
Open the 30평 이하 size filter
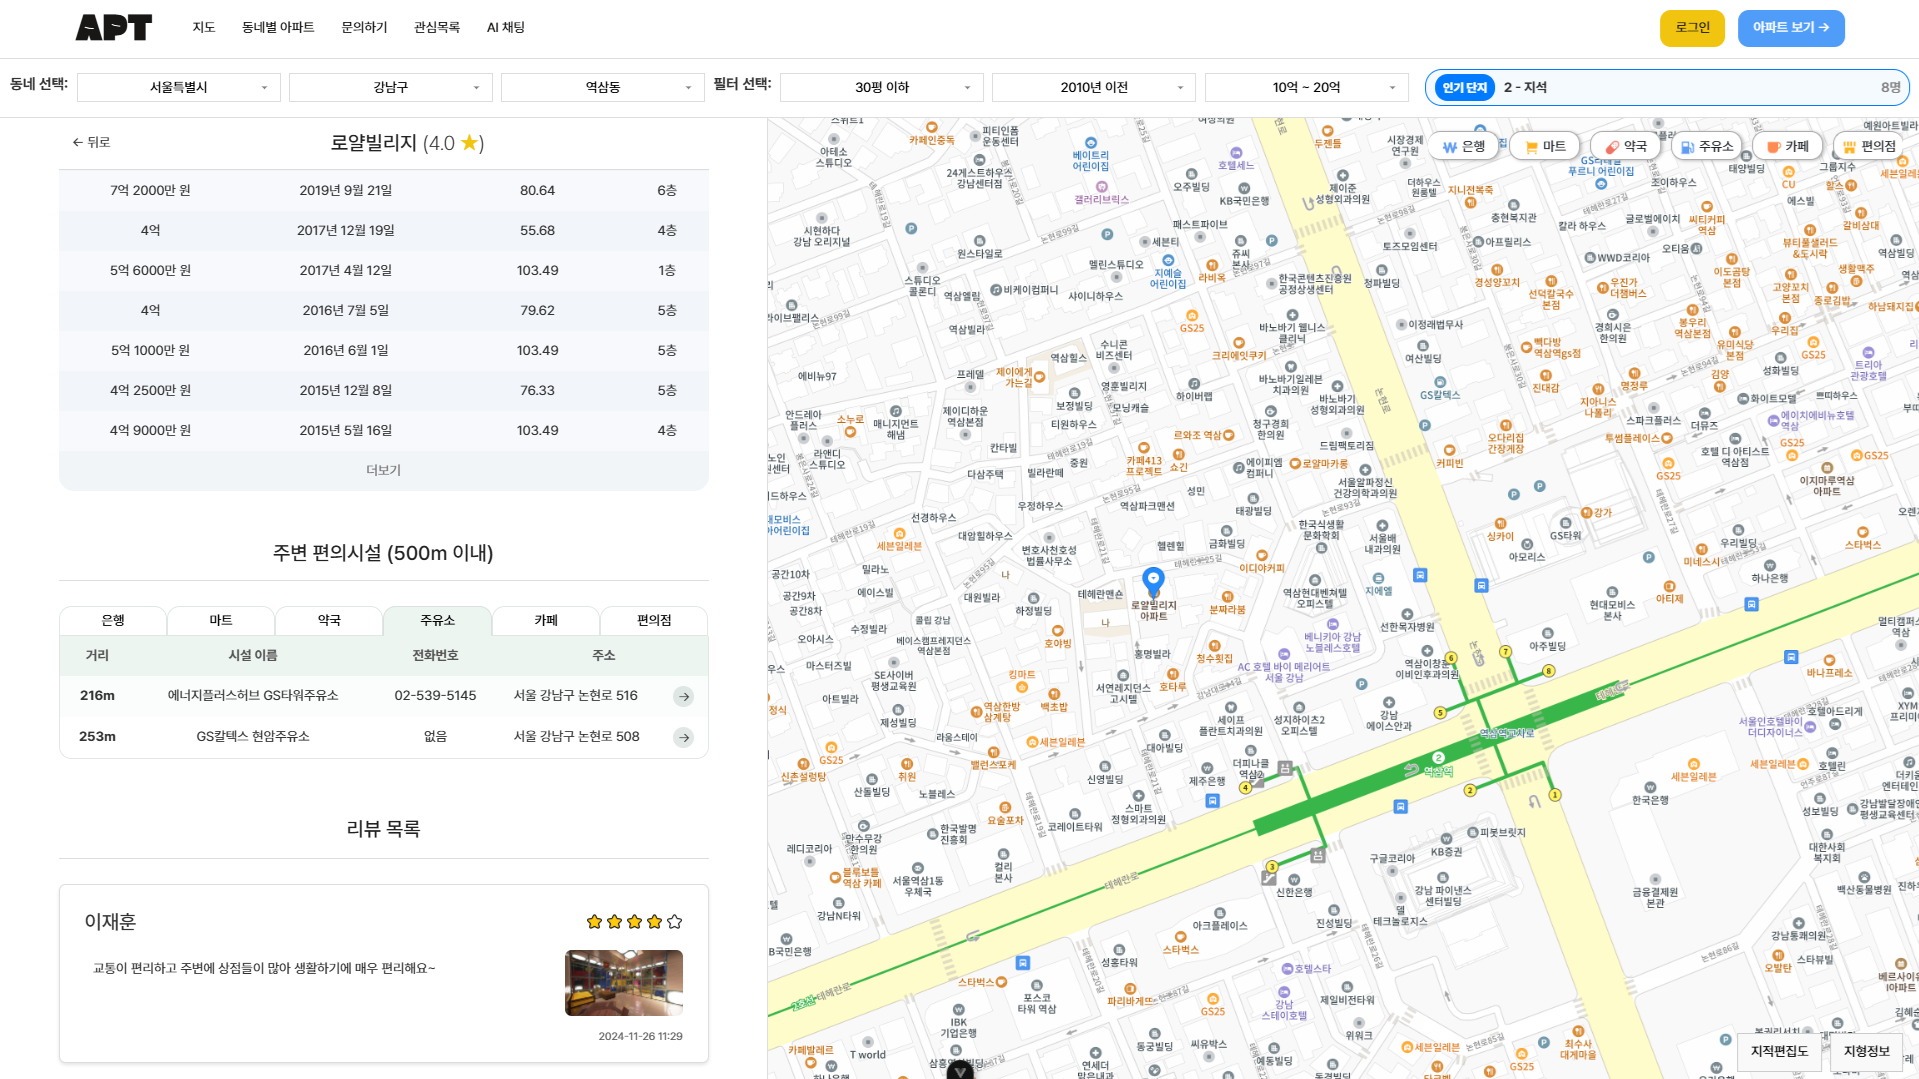[881, 88]
